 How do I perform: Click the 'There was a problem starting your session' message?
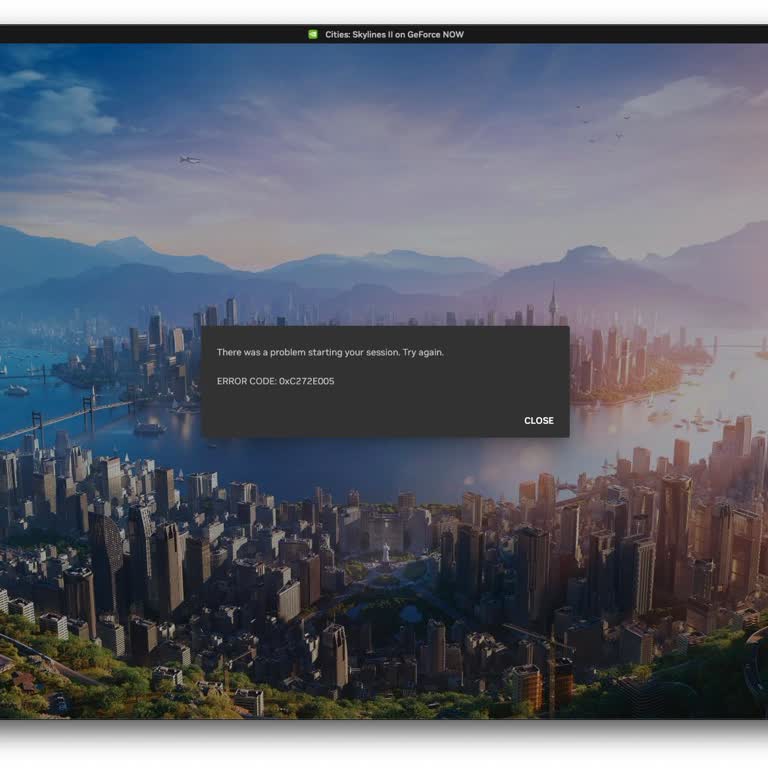(x=330, y=352)
